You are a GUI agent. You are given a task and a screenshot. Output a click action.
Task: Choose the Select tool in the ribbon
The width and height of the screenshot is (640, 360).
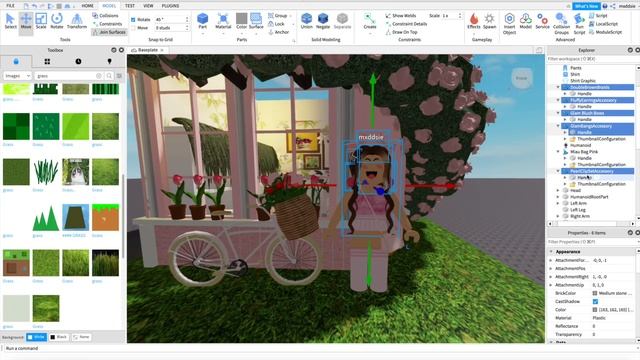(x=10, y=21)
